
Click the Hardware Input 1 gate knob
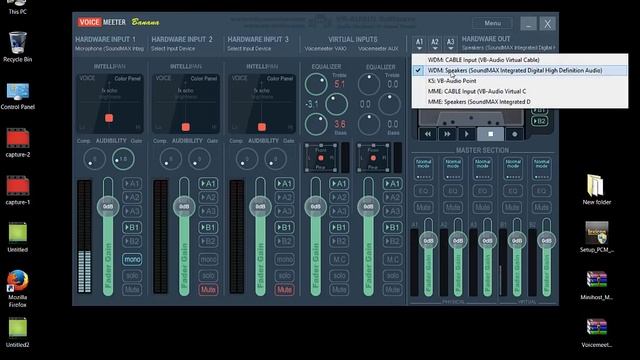[123, 159]
